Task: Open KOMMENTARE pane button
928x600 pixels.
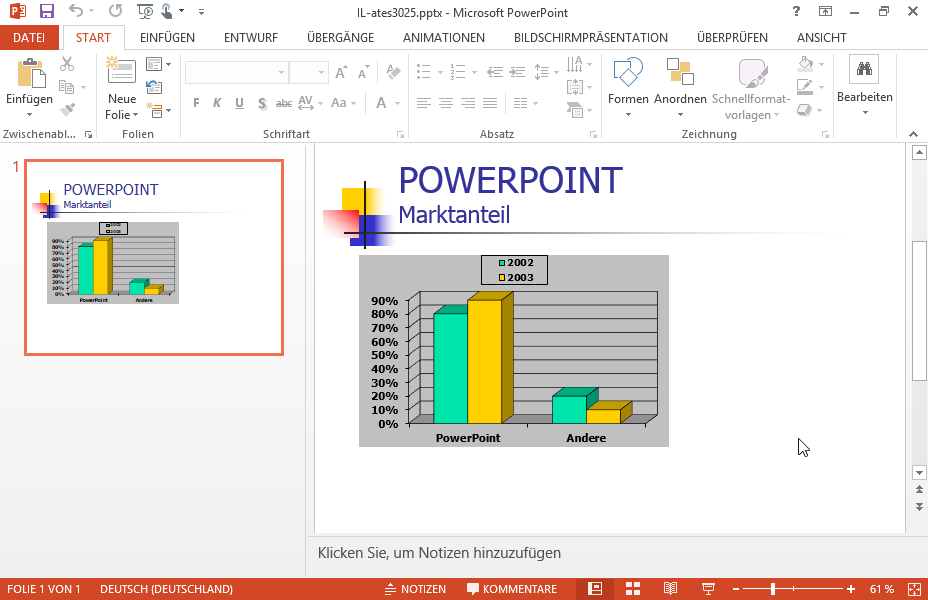Action: (x=512, y=589)
